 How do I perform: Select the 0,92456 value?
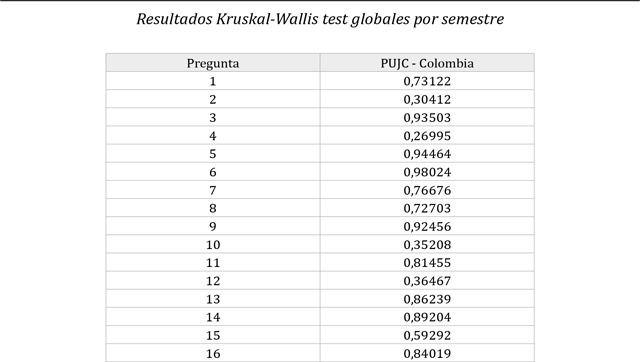(427, 226)
